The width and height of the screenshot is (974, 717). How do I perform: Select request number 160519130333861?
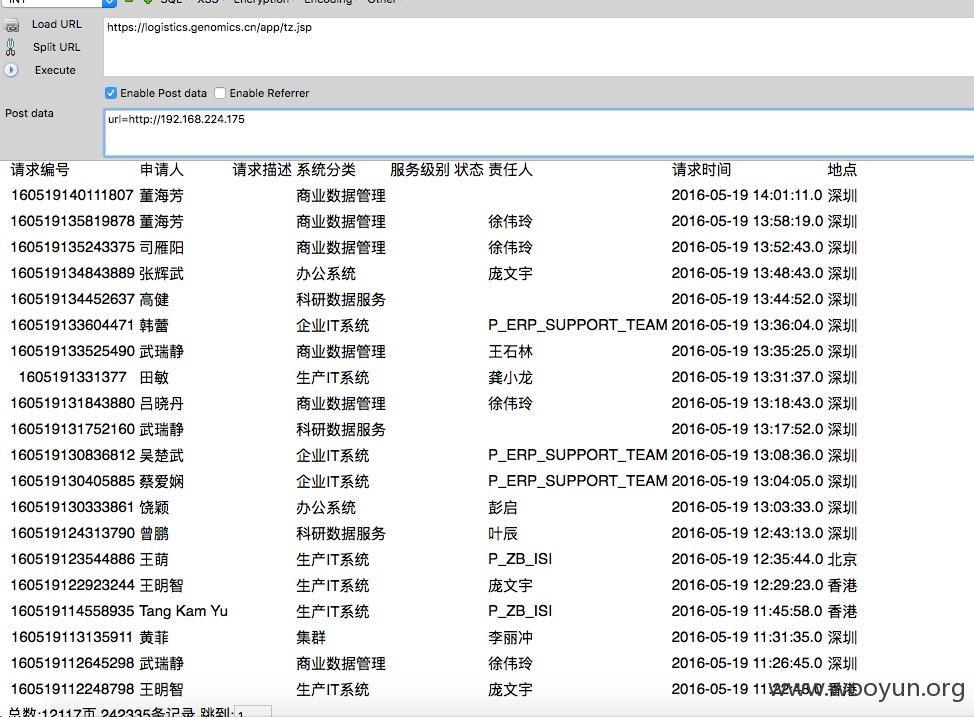72,508
